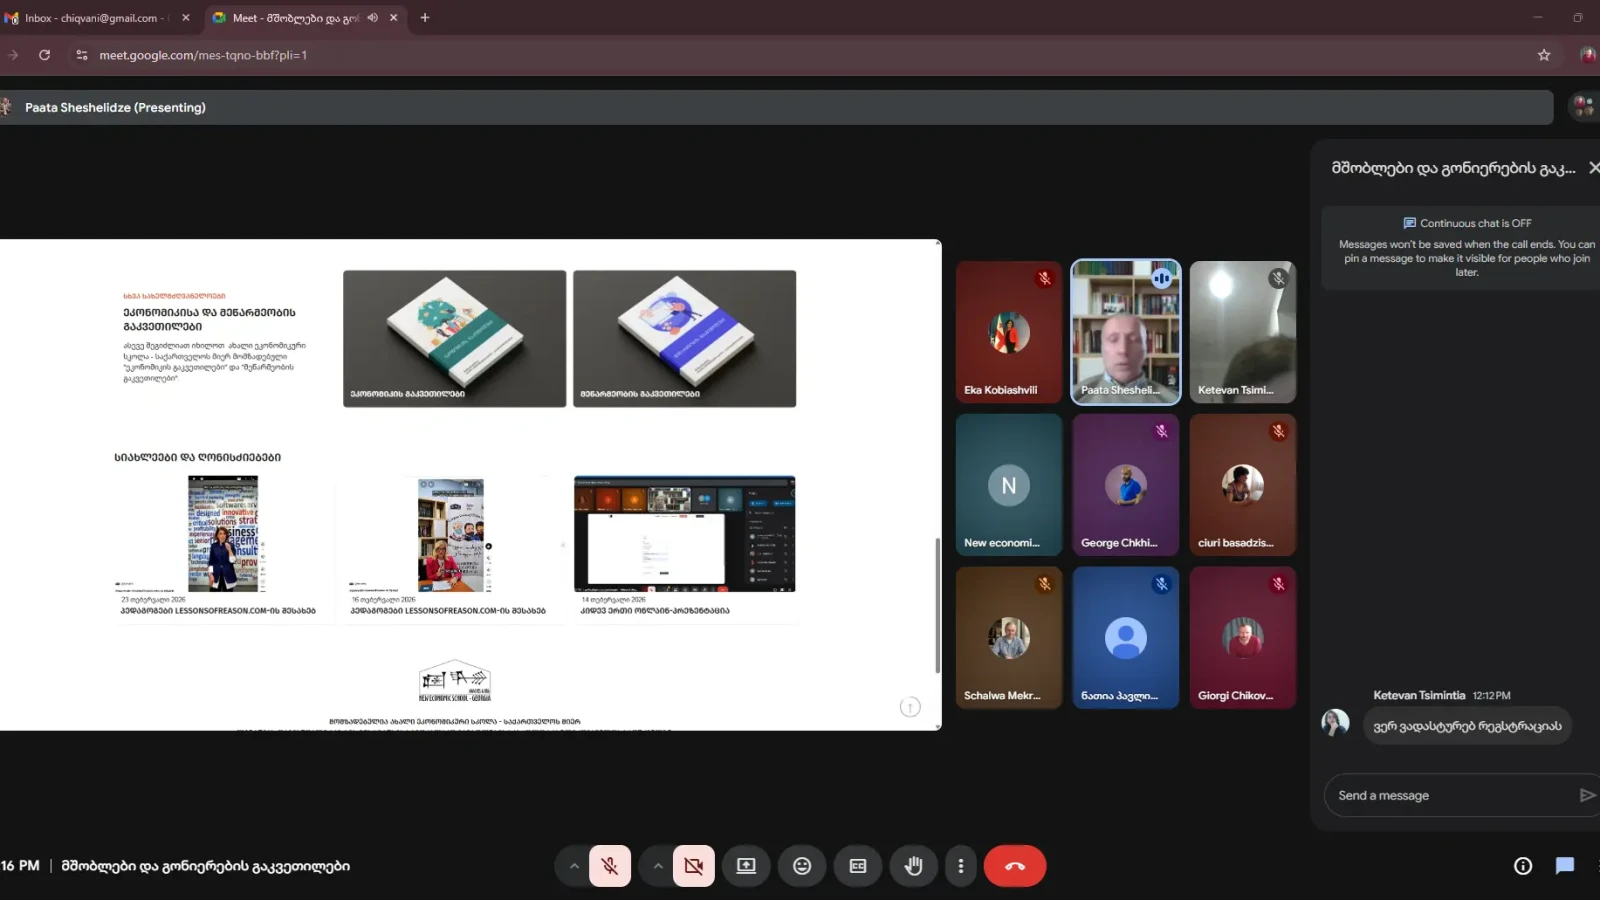Open the present screen share button
The height and width of the screenshot is (900, 1600).
pos(746,866)
